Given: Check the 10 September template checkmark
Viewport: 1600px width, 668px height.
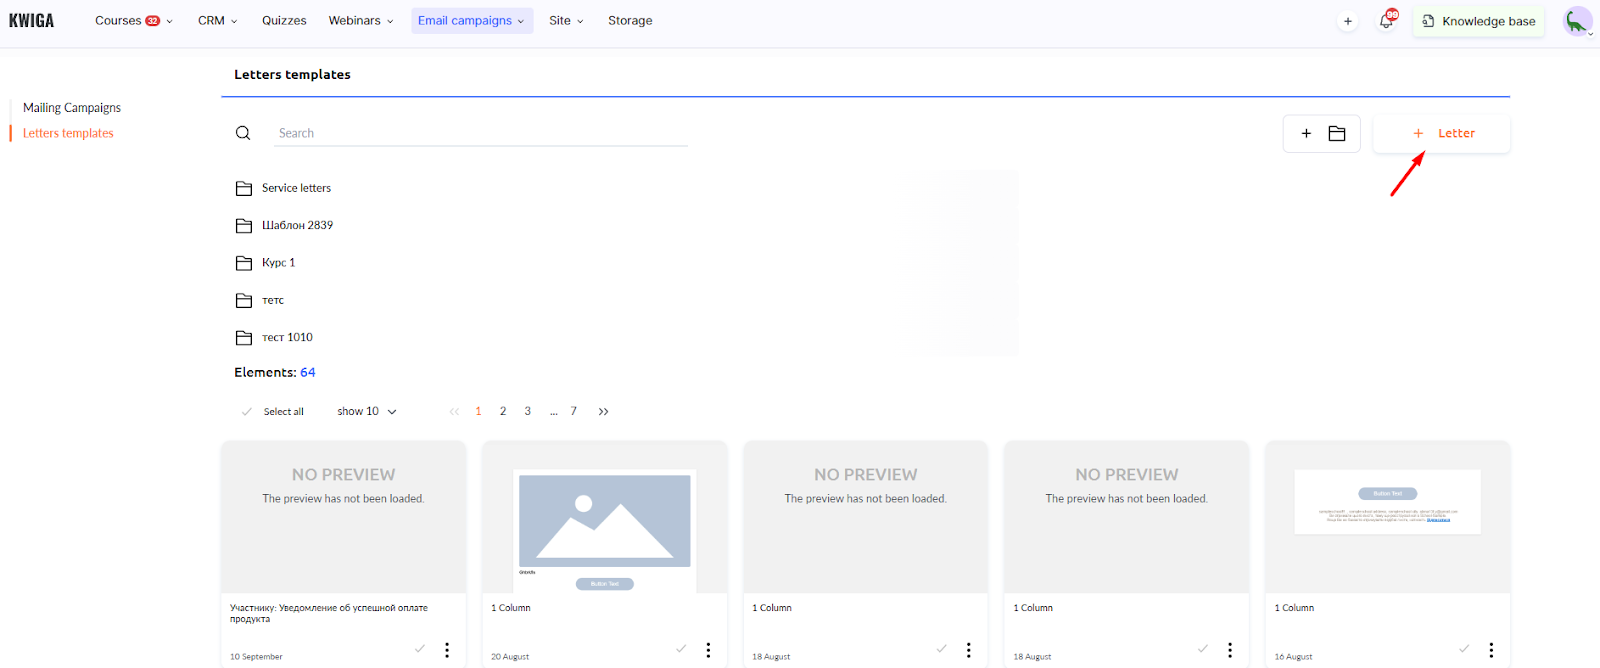Looking at the screenshot, I should 420,649.
